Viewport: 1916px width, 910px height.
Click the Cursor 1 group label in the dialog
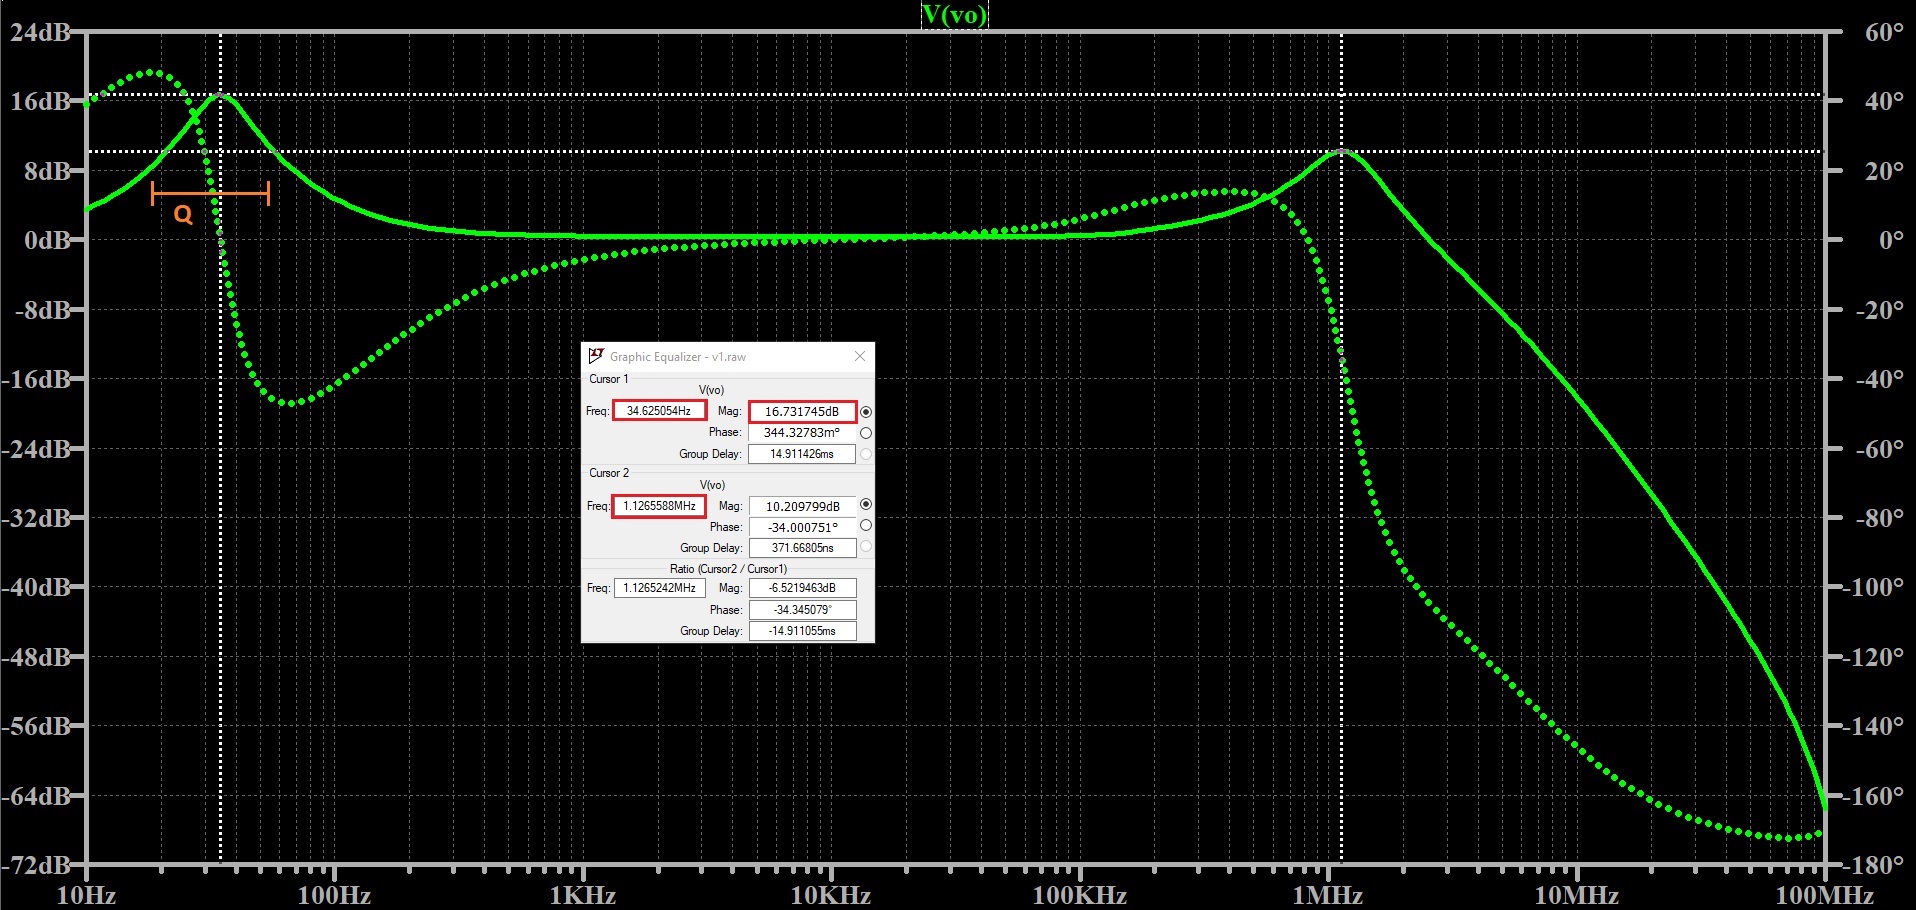[x=609, y=379]
